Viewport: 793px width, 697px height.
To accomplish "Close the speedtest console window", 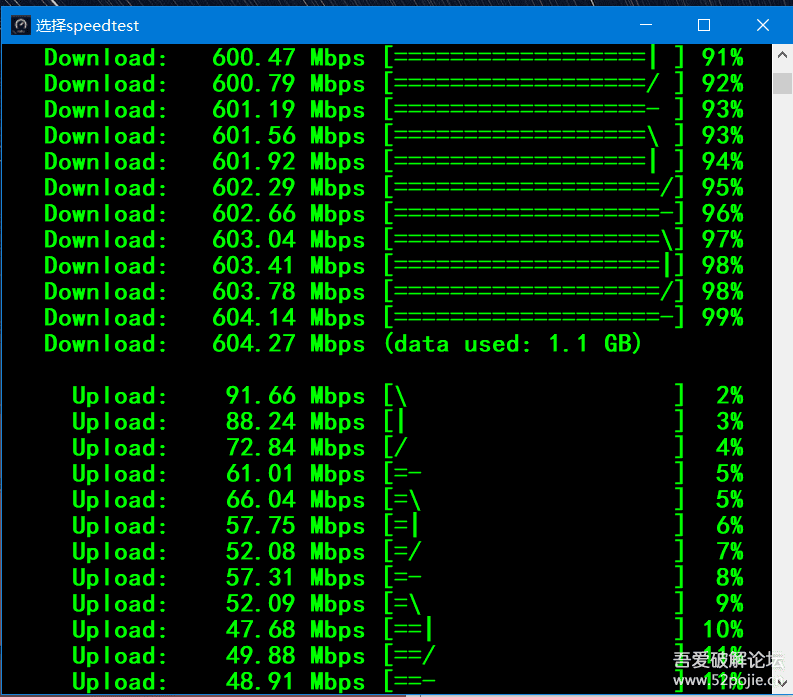I will [x=762, y=25].
